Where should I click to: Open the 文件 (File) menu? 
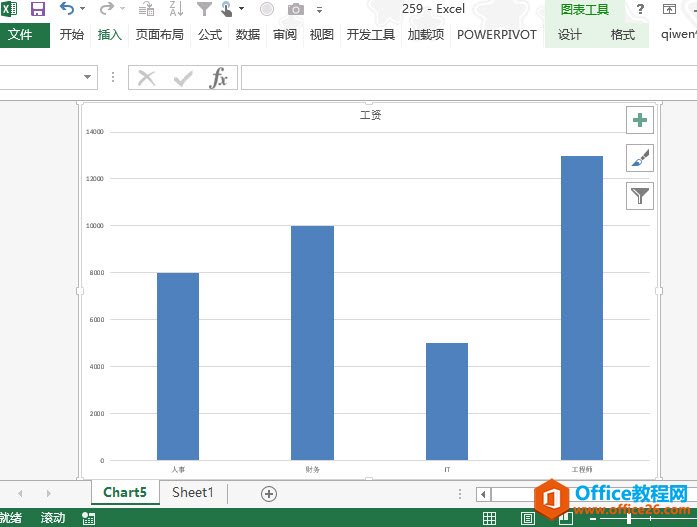click(x=21, y=34)
